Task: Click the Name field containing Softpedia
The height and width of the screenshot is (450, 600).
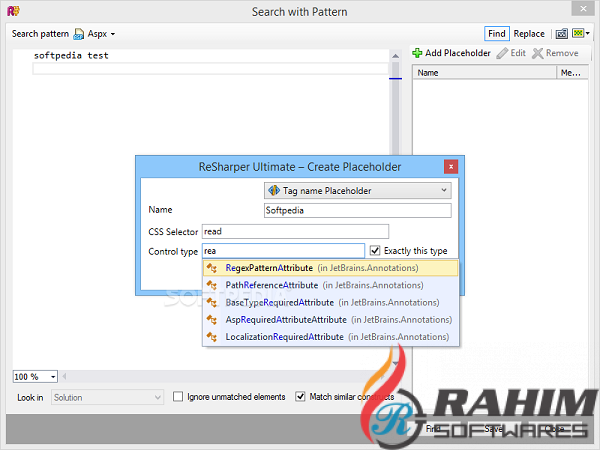Action: [x=357, y=210]
